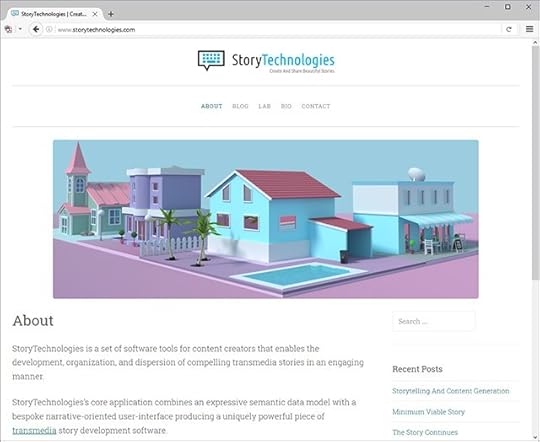Close the StoryTechnologies browser tab
Screen dimensions: 540x442
[95, 14]
